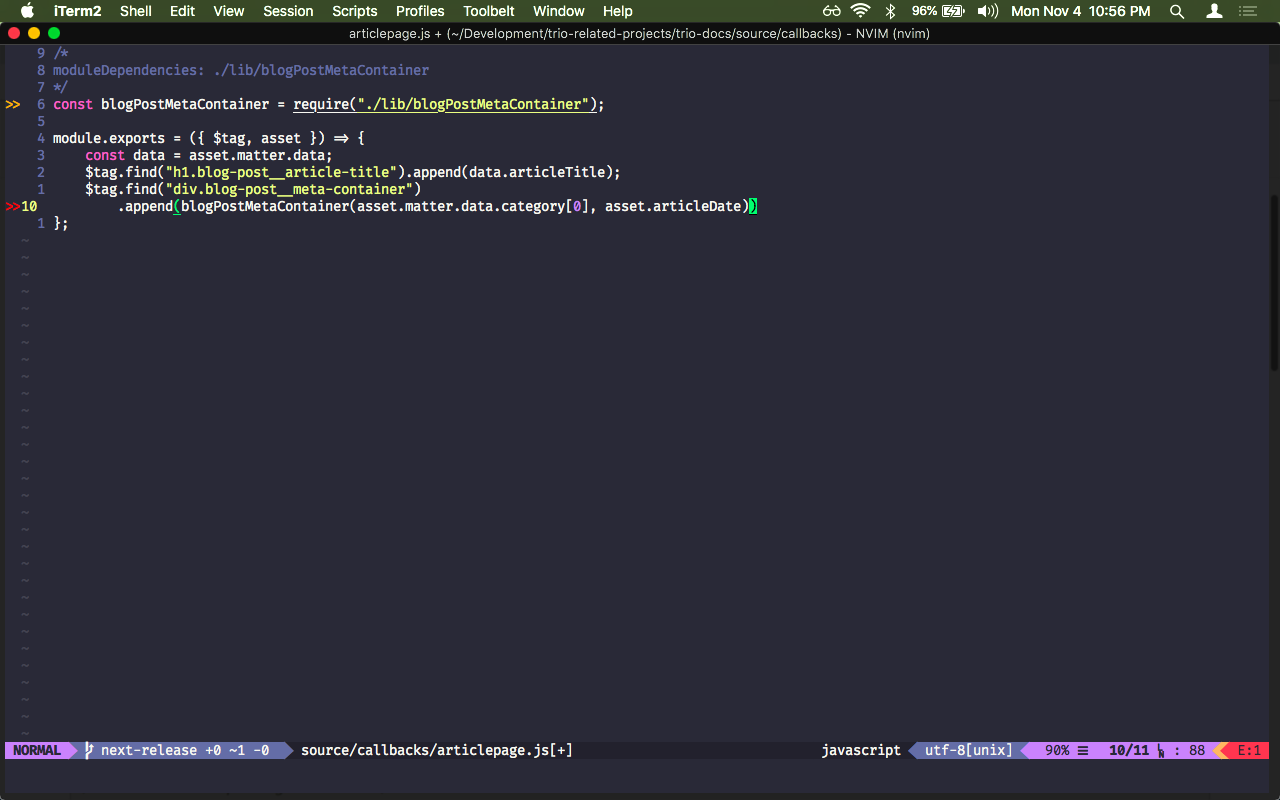The image size is (1280, 800).
Task: Click the glasses icon in menu bar
Action: (x=832, y=11)
